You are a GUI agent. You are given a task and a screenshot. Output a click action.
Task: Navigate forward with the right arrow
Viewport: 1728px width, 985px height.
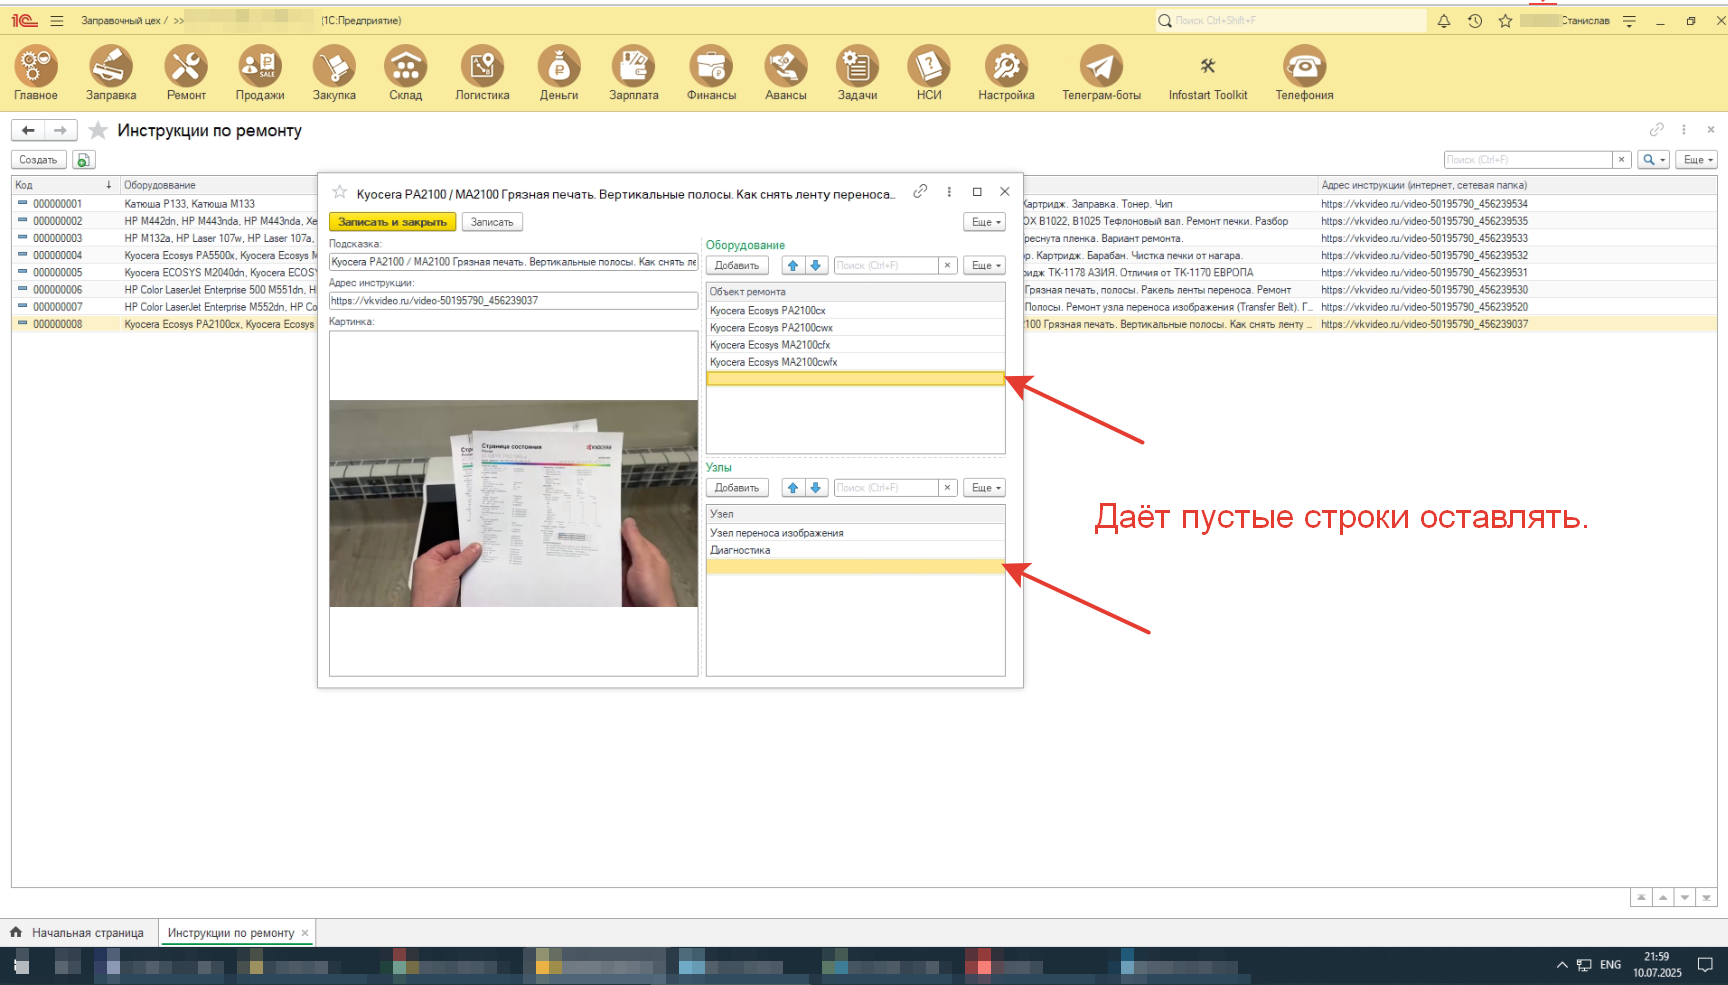tap(60, 130)
